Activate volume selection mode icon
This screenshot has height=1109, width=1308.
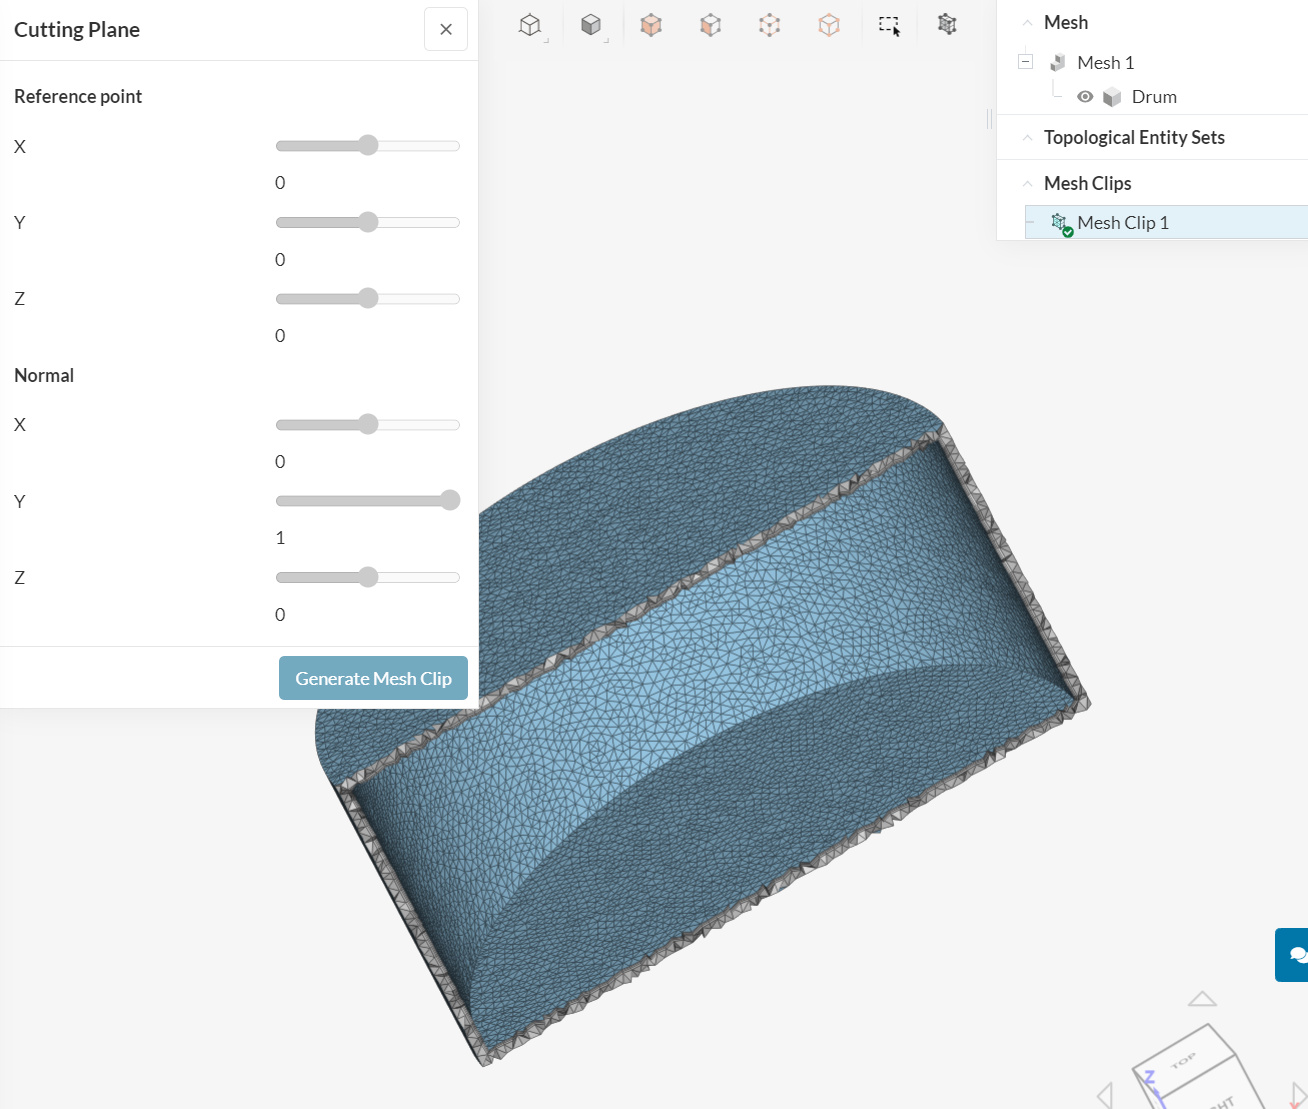click(651, 26)
